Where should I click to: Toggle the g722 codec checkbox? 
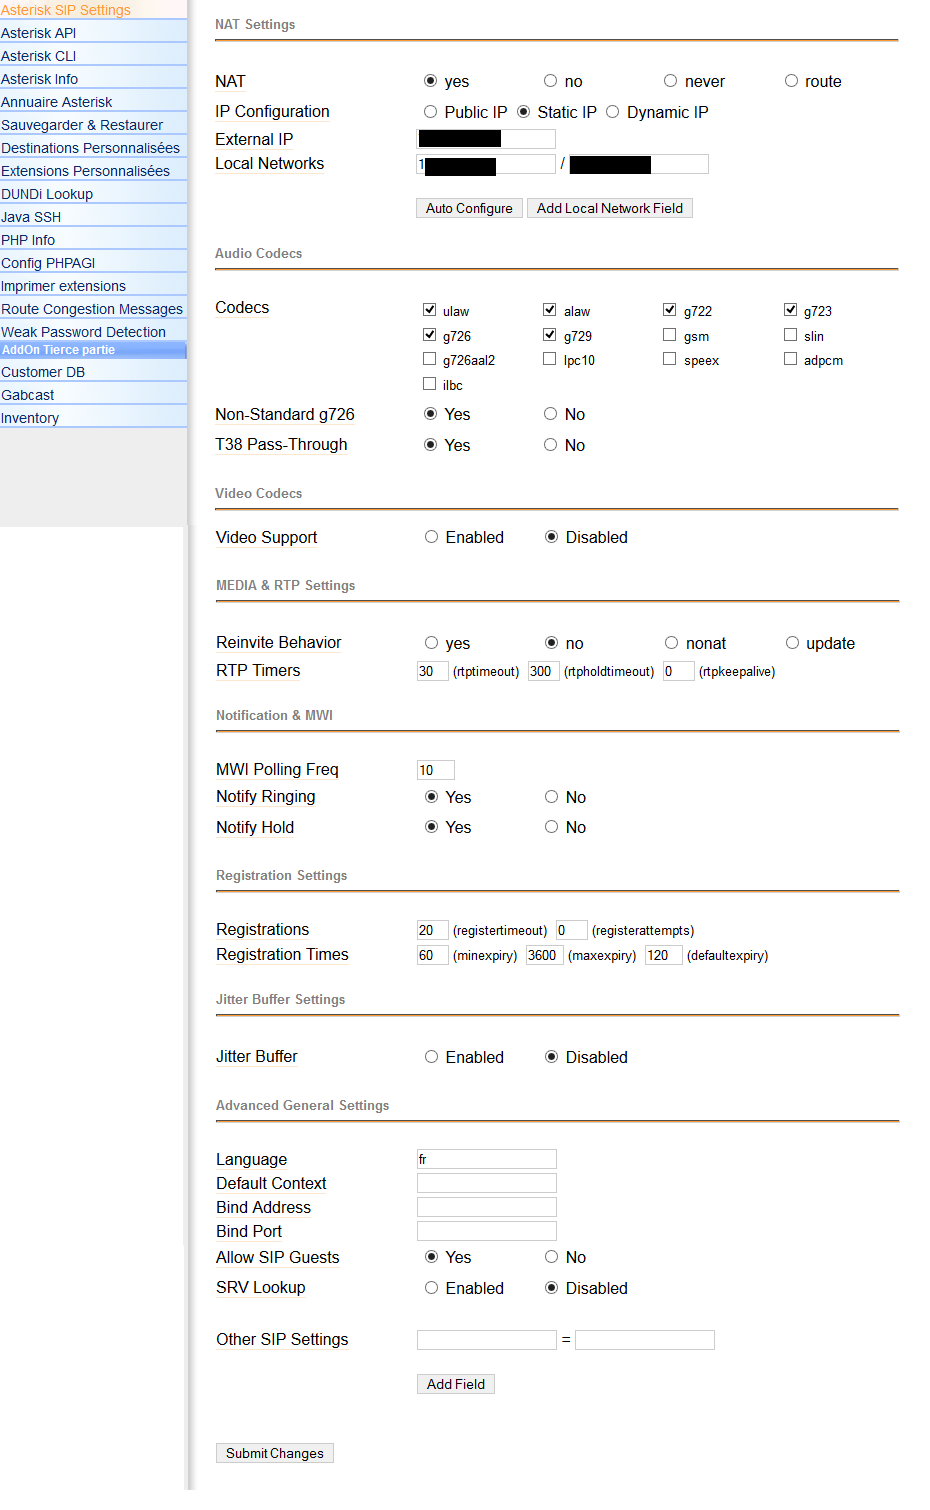(x=669, y=310)
